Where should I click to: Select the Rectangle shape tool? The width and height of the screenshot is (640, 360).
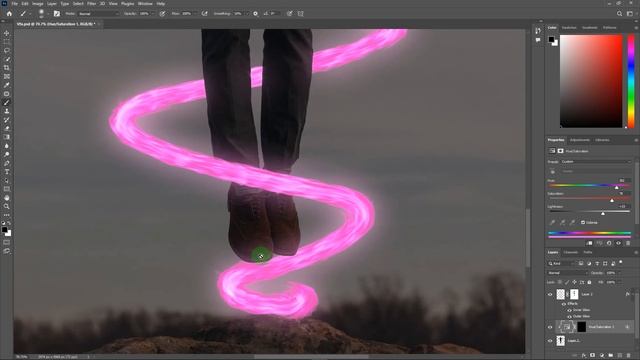[7, 189]
